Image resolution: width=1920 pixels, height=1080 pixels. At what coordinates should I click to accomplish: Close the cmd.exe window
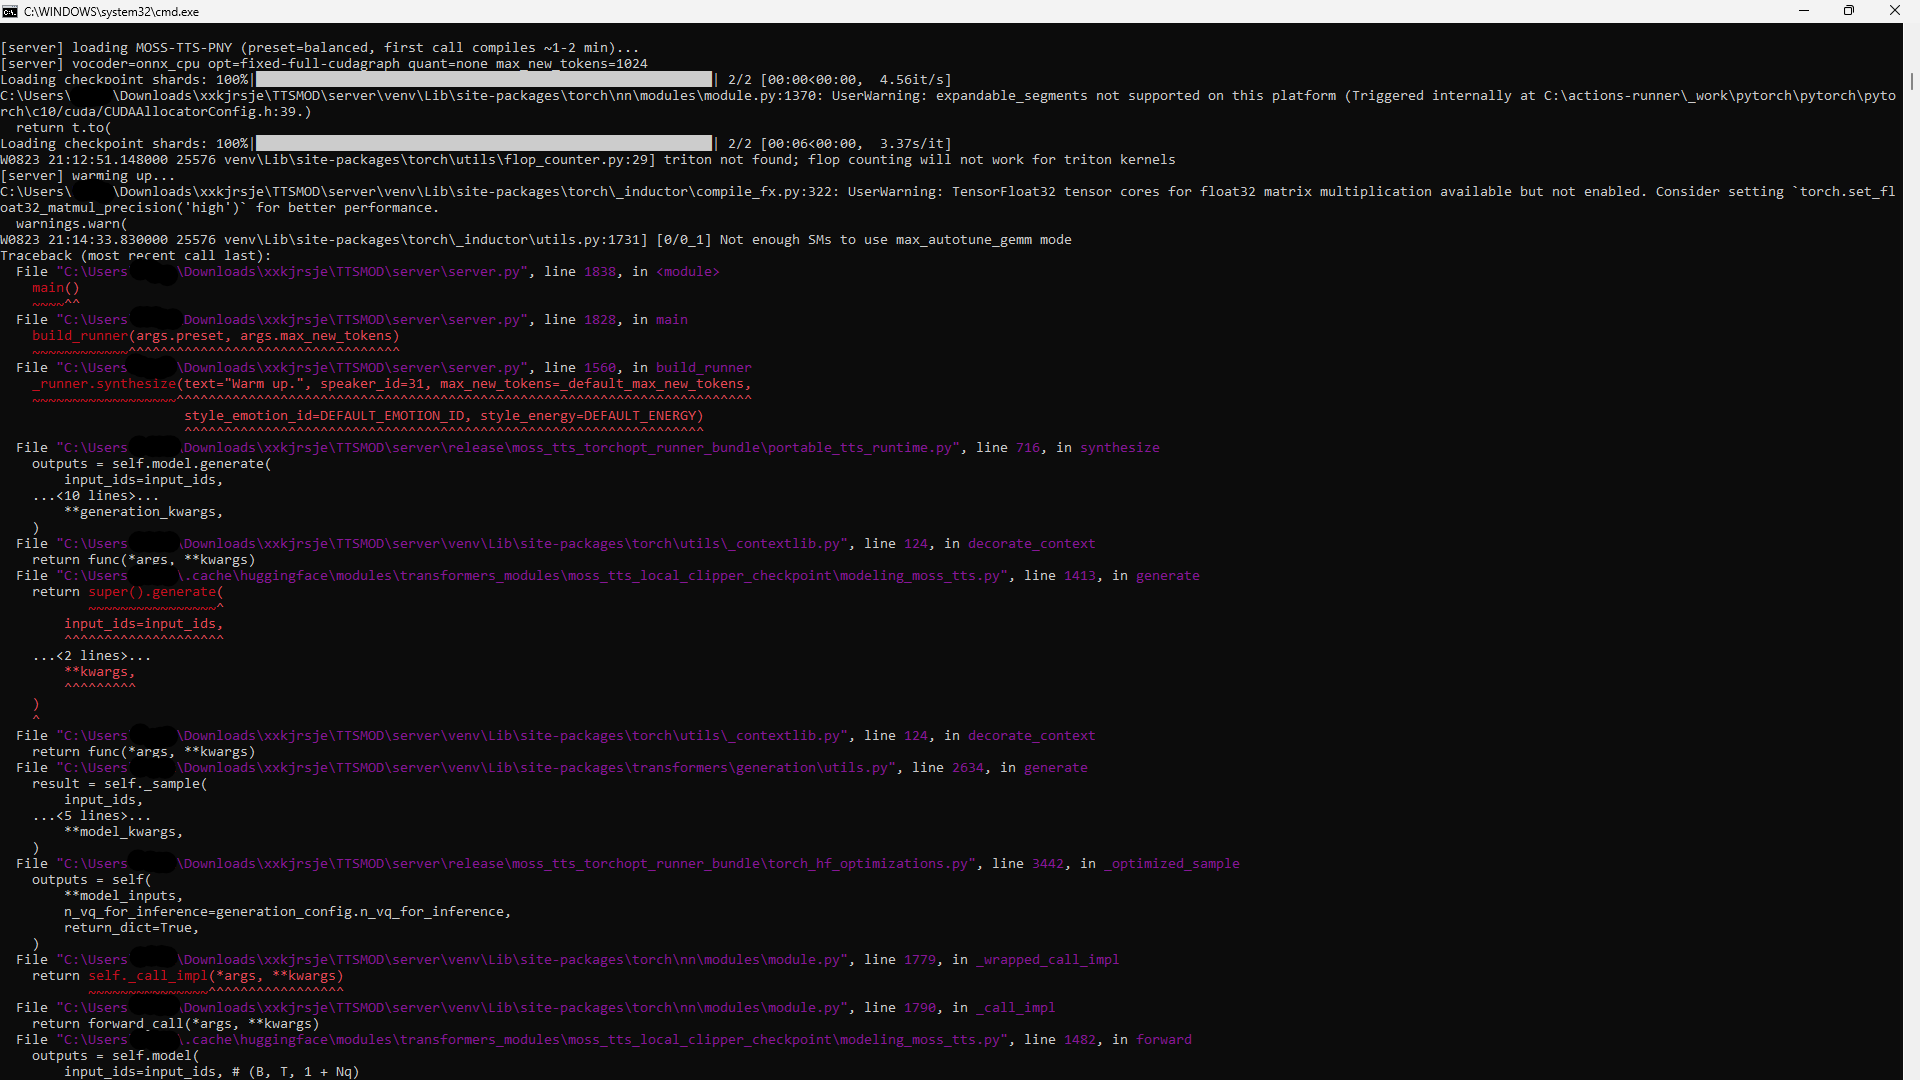1895,11
